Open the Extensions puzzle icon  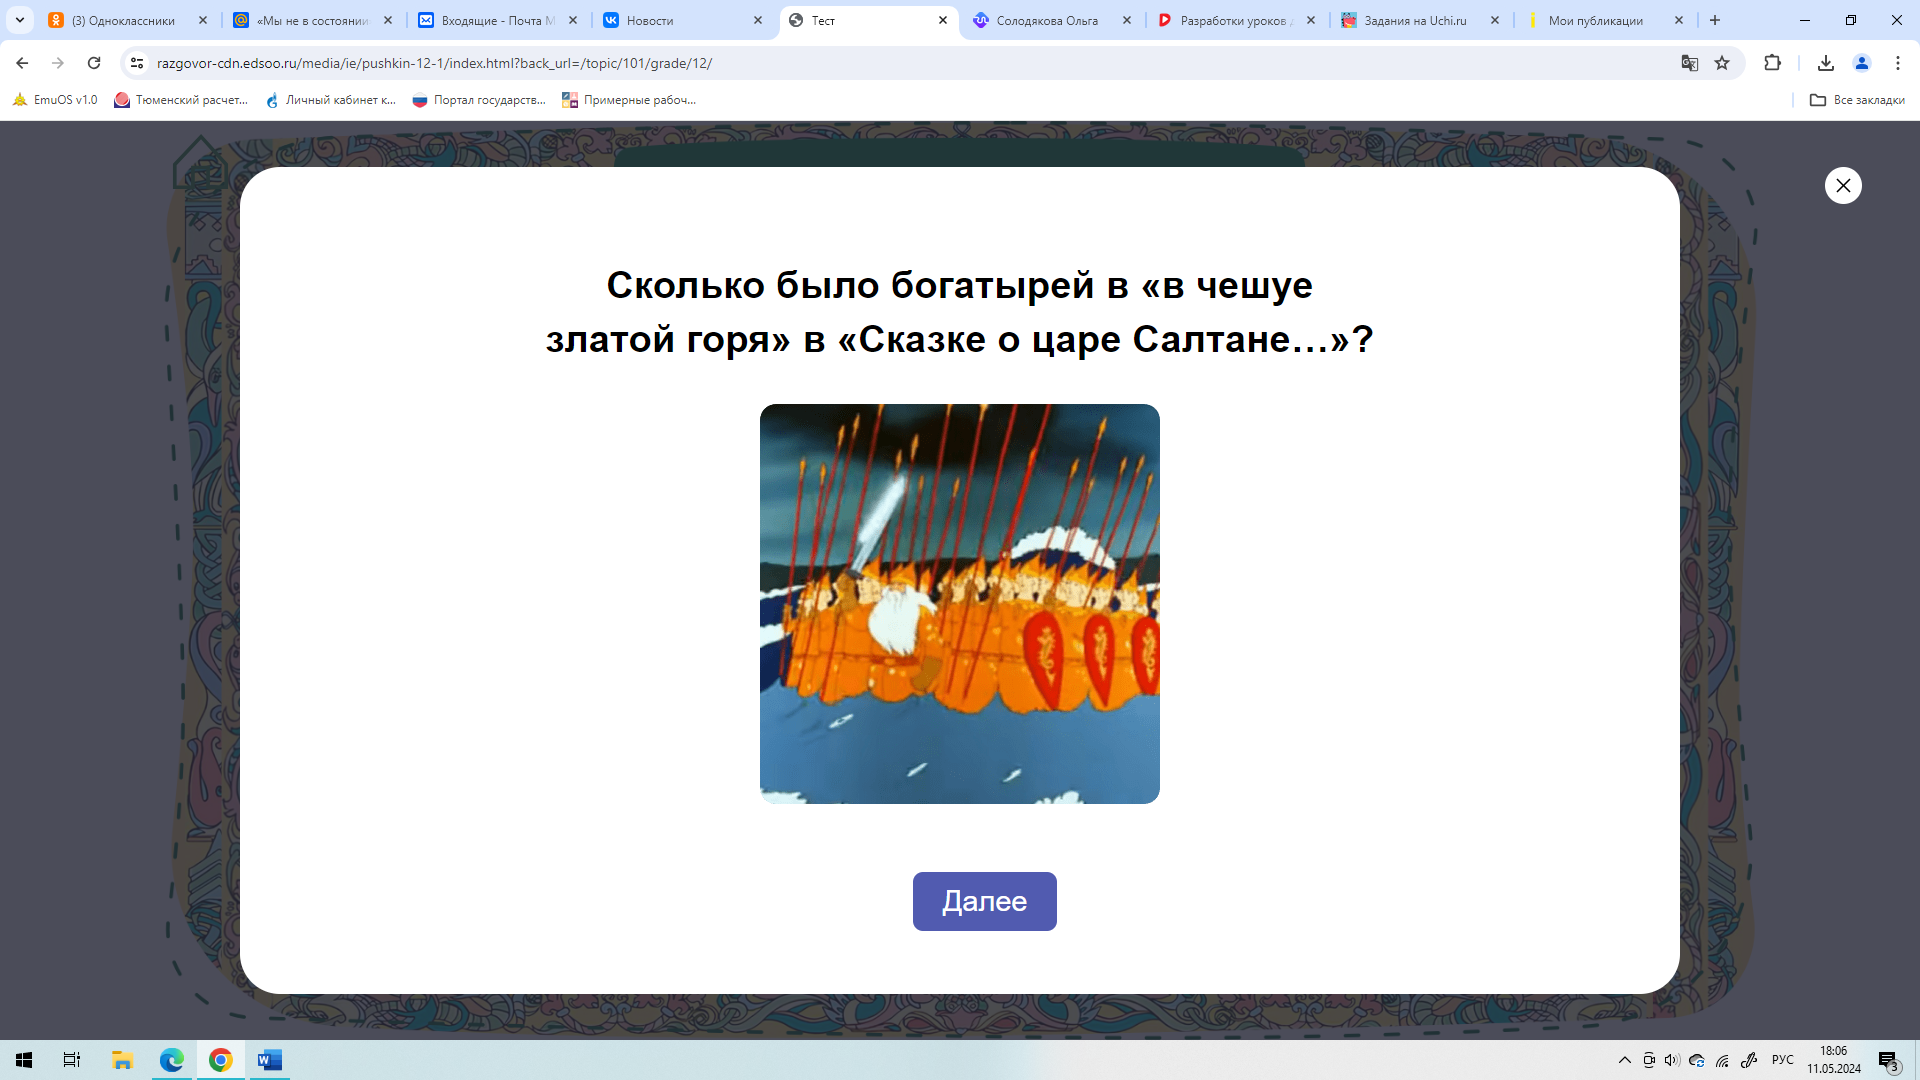point(1772,63)
